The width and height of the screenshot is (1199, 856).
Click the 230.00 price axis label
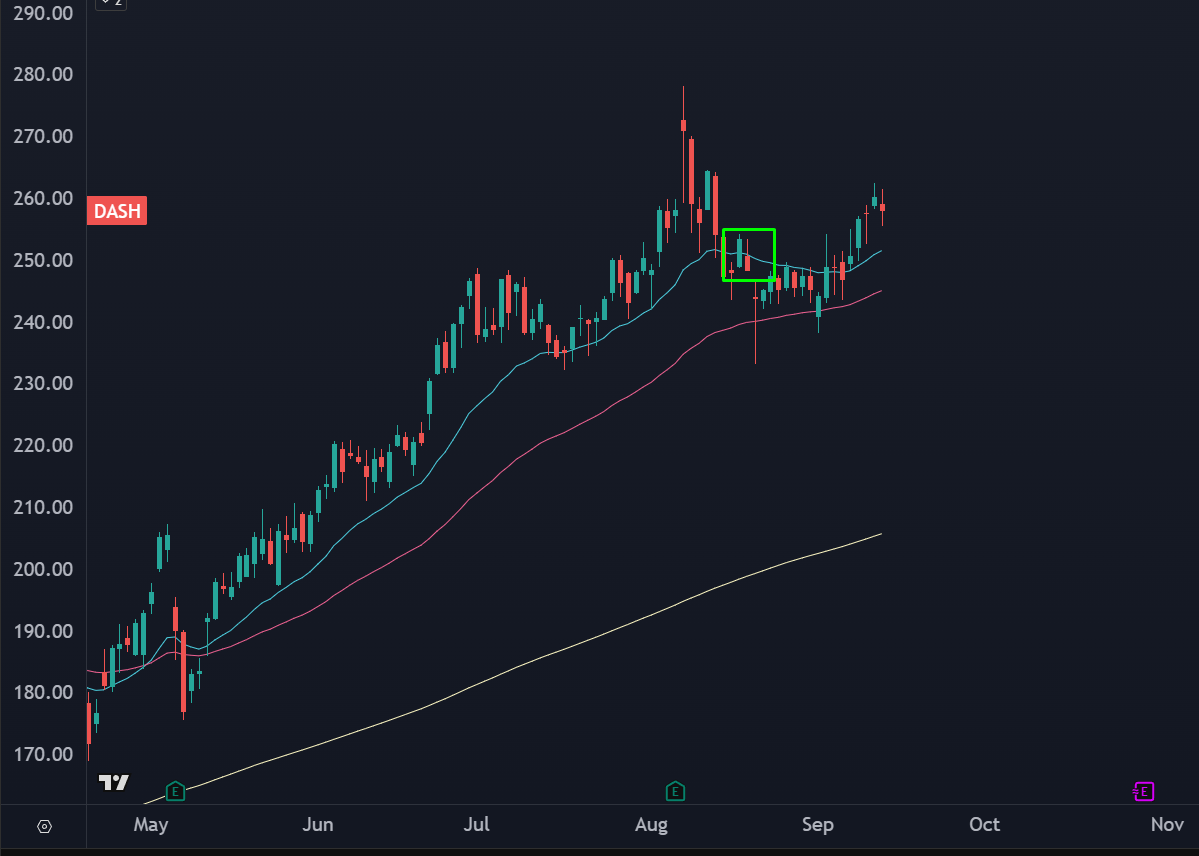pos(44,383)
